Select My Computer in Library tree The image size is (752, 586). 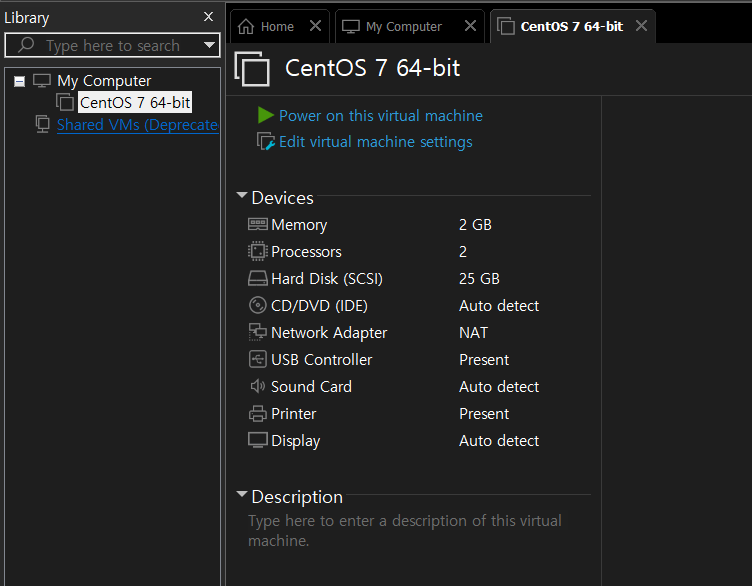pos(104,81)
